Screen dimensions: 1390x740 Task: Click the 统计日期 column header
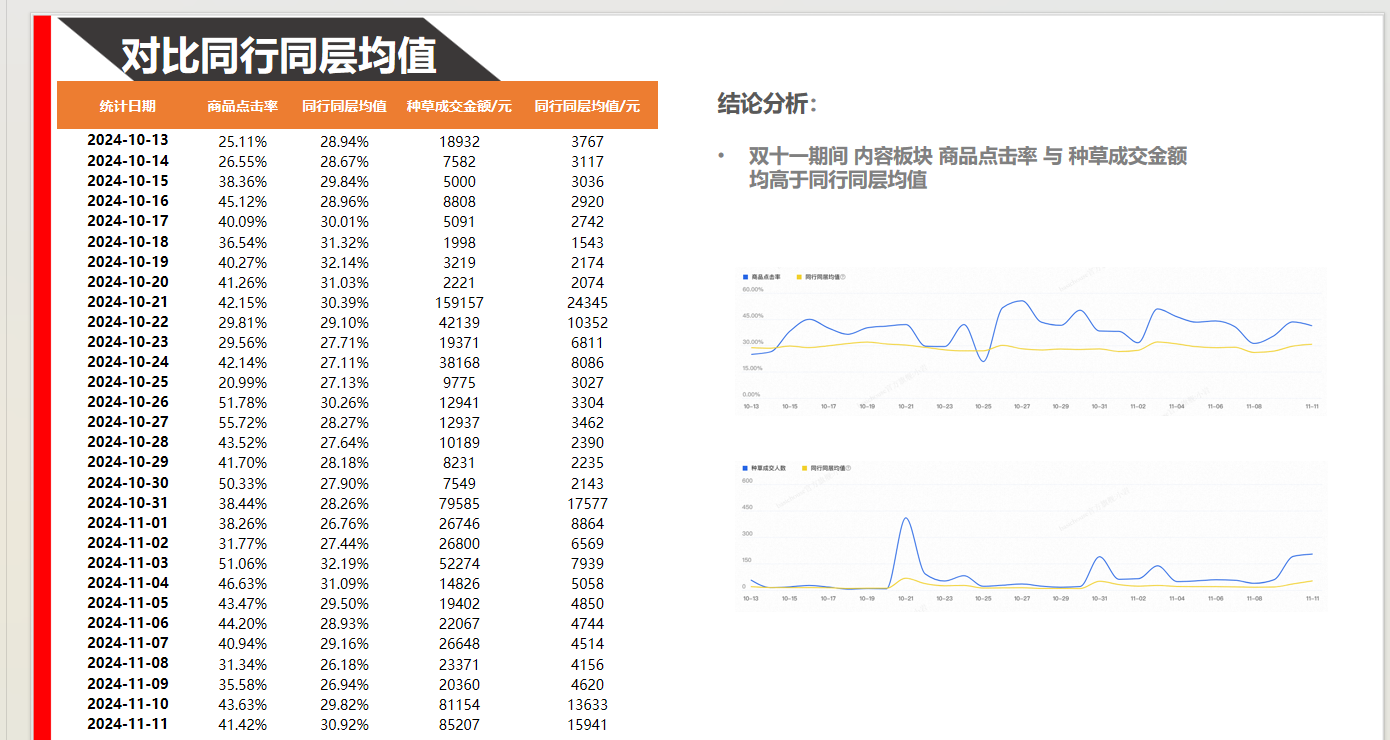pyautogui.click(x=127, y=106)
